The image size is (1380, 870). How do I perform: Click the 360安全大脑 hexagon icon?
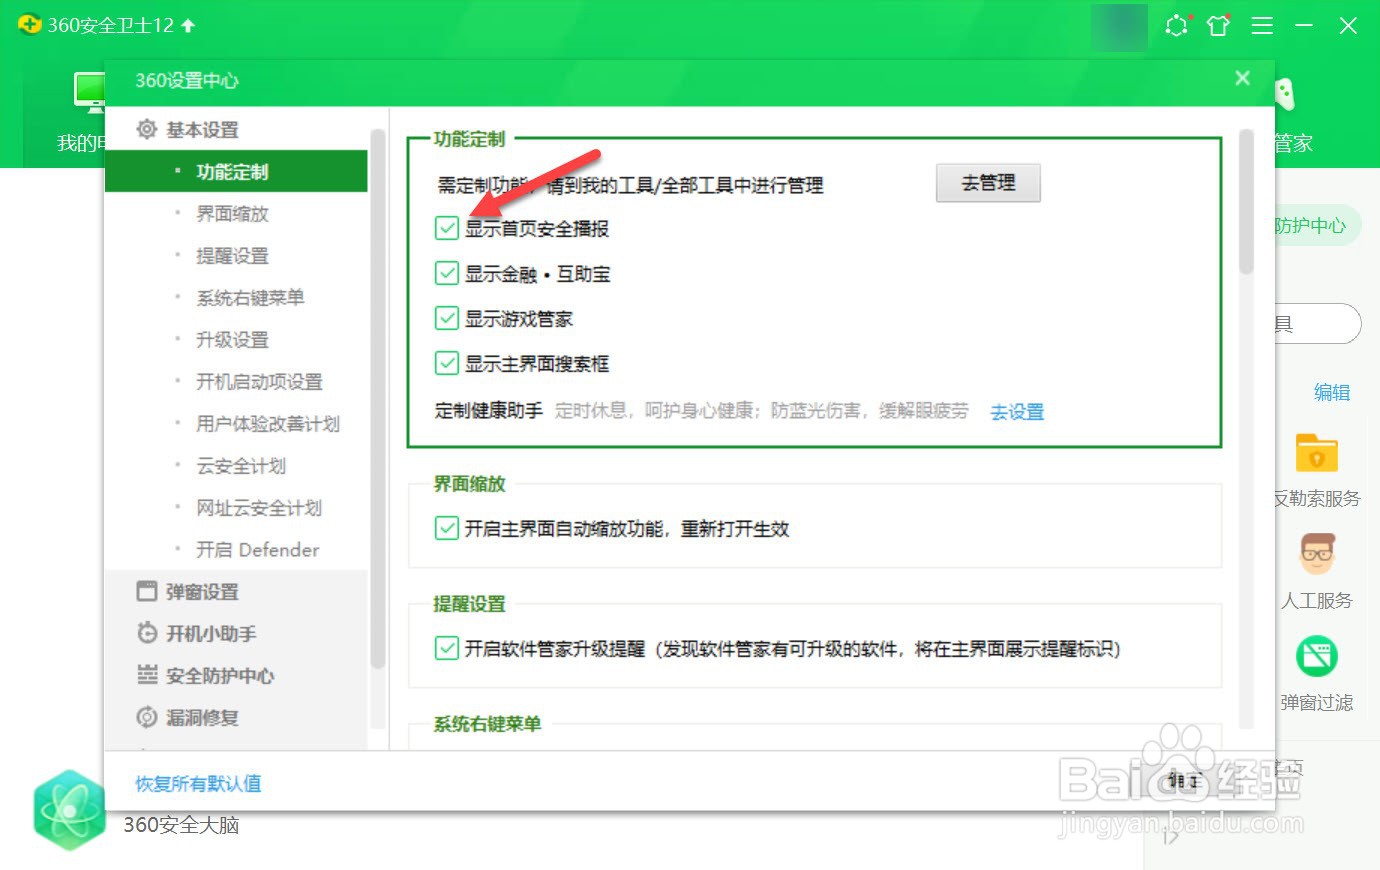(x=68, y=809)
